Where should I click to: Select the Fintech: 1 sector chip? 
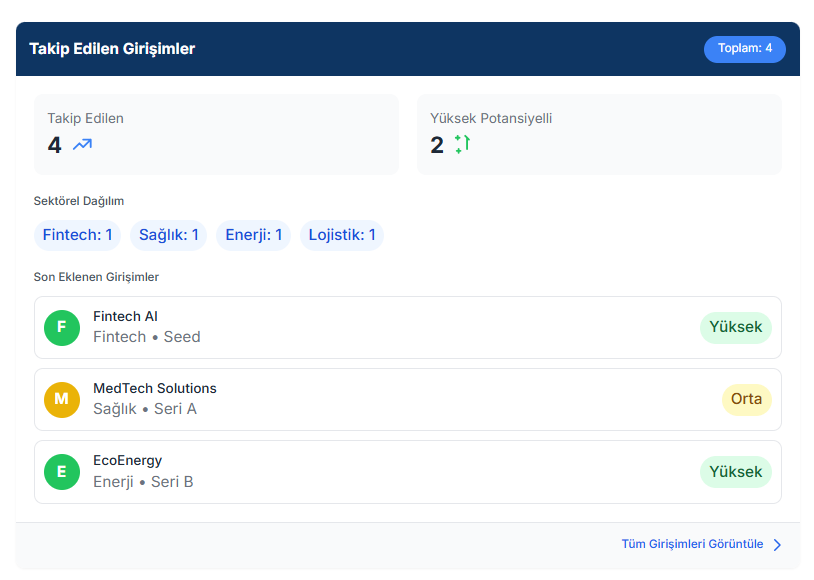click(x=77, y=236)
